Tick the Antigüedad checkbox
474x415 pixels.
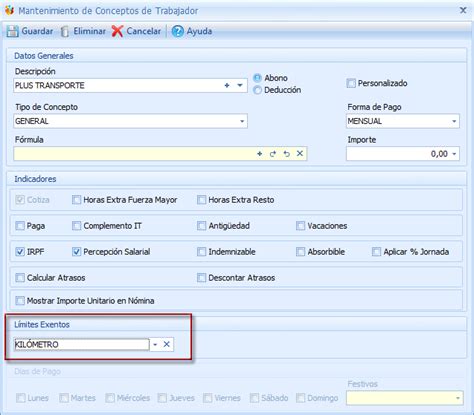pos(201,226)
